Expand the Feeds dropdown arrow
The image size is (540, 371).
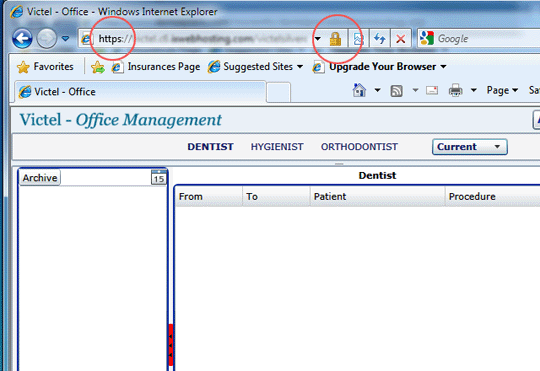point(415,90)
